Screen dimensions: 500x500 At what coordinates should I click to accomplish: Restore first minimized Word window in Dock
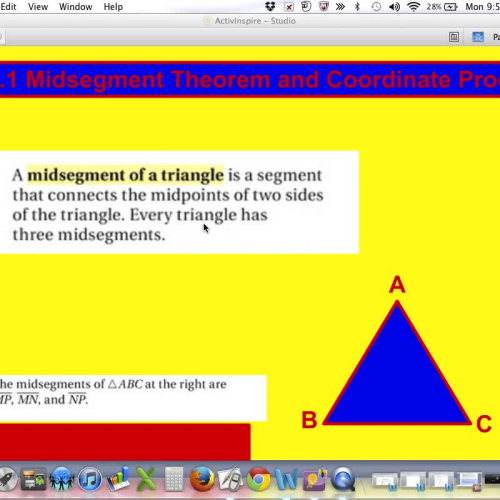click(x=384, y=481)
